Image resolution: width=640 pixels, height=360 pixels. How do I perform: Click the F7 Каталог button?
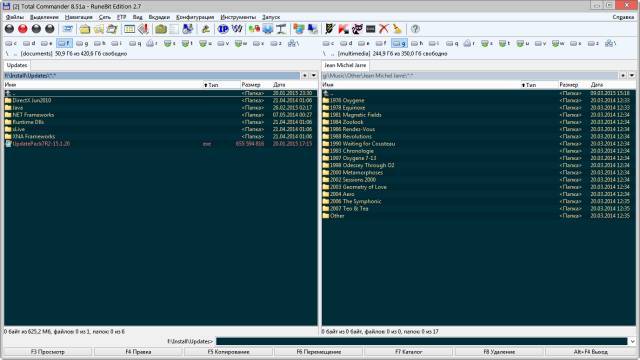pyautogui.click(x=409, y=352)
